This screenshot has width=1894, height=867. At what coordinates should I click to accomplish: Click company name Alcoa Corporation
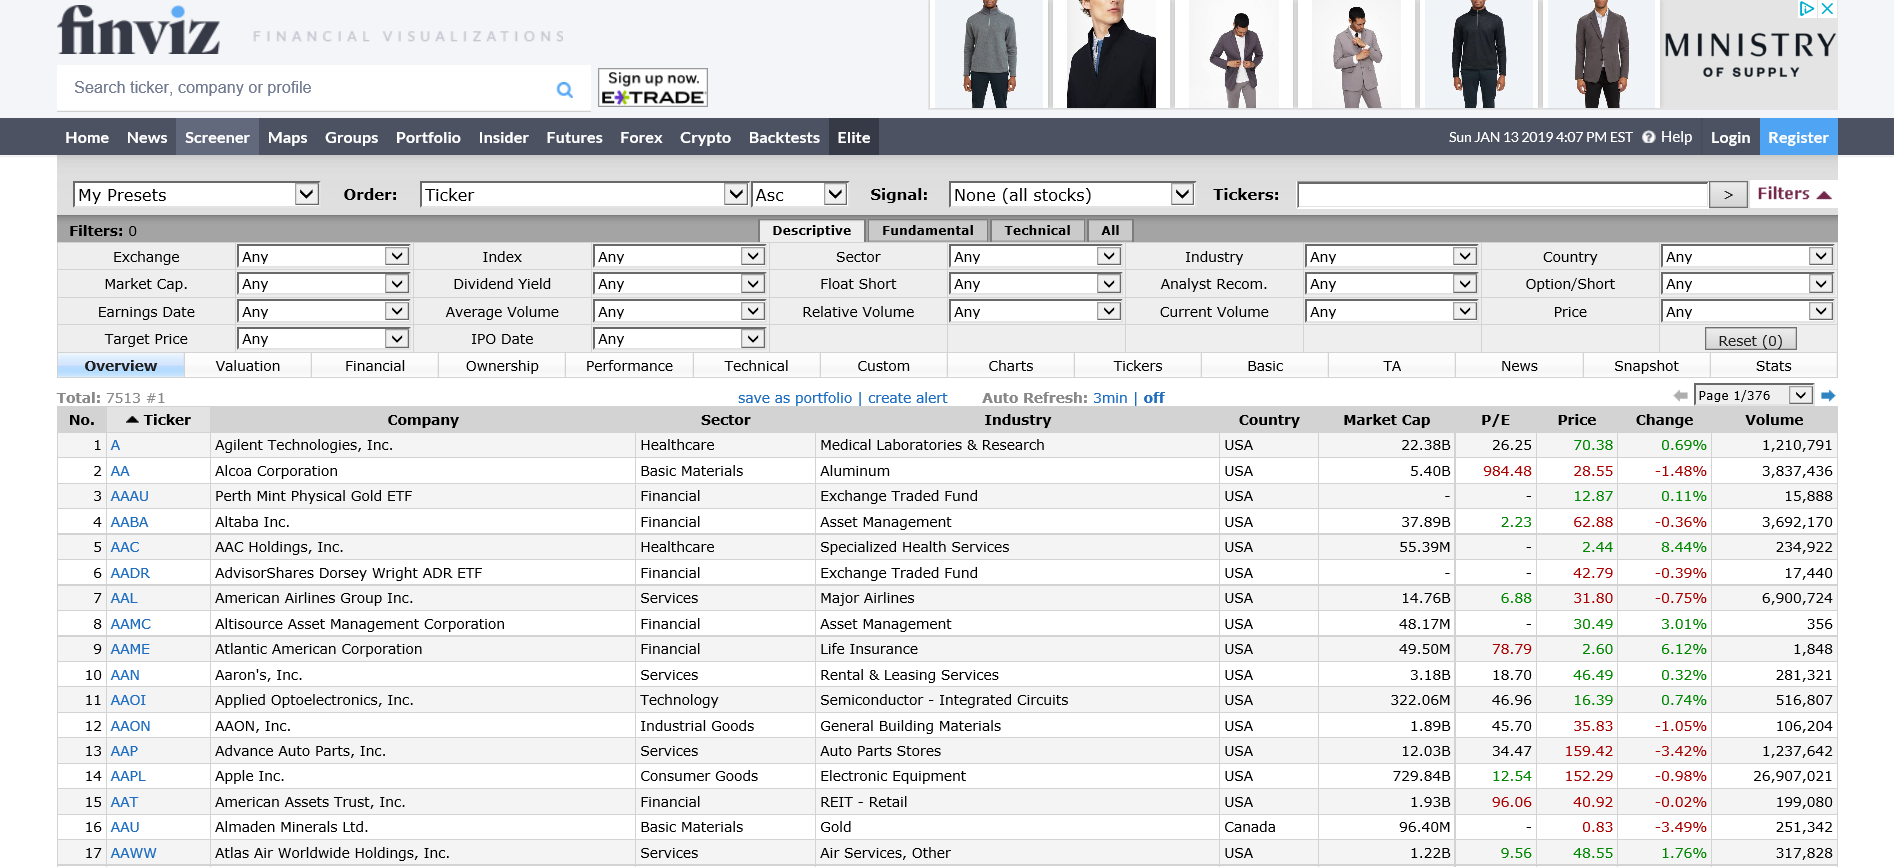pos(276,471)
